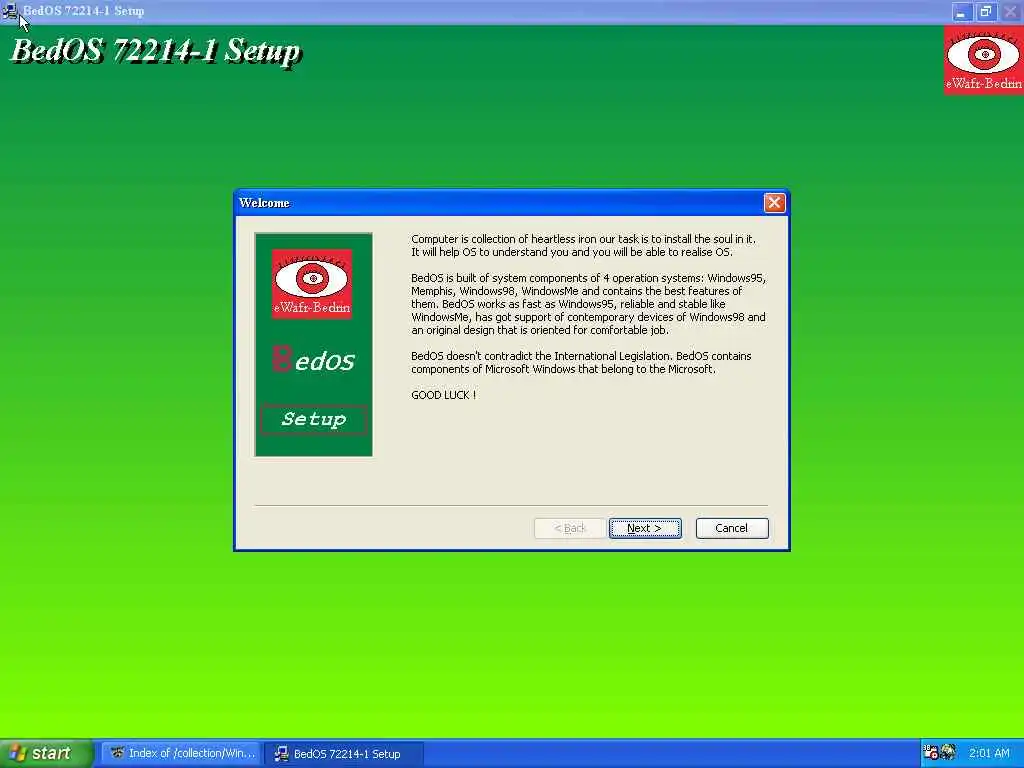Click the paragraph starting 'Computer is collection'
This screenshot has height=768, width=1024.
583,246
